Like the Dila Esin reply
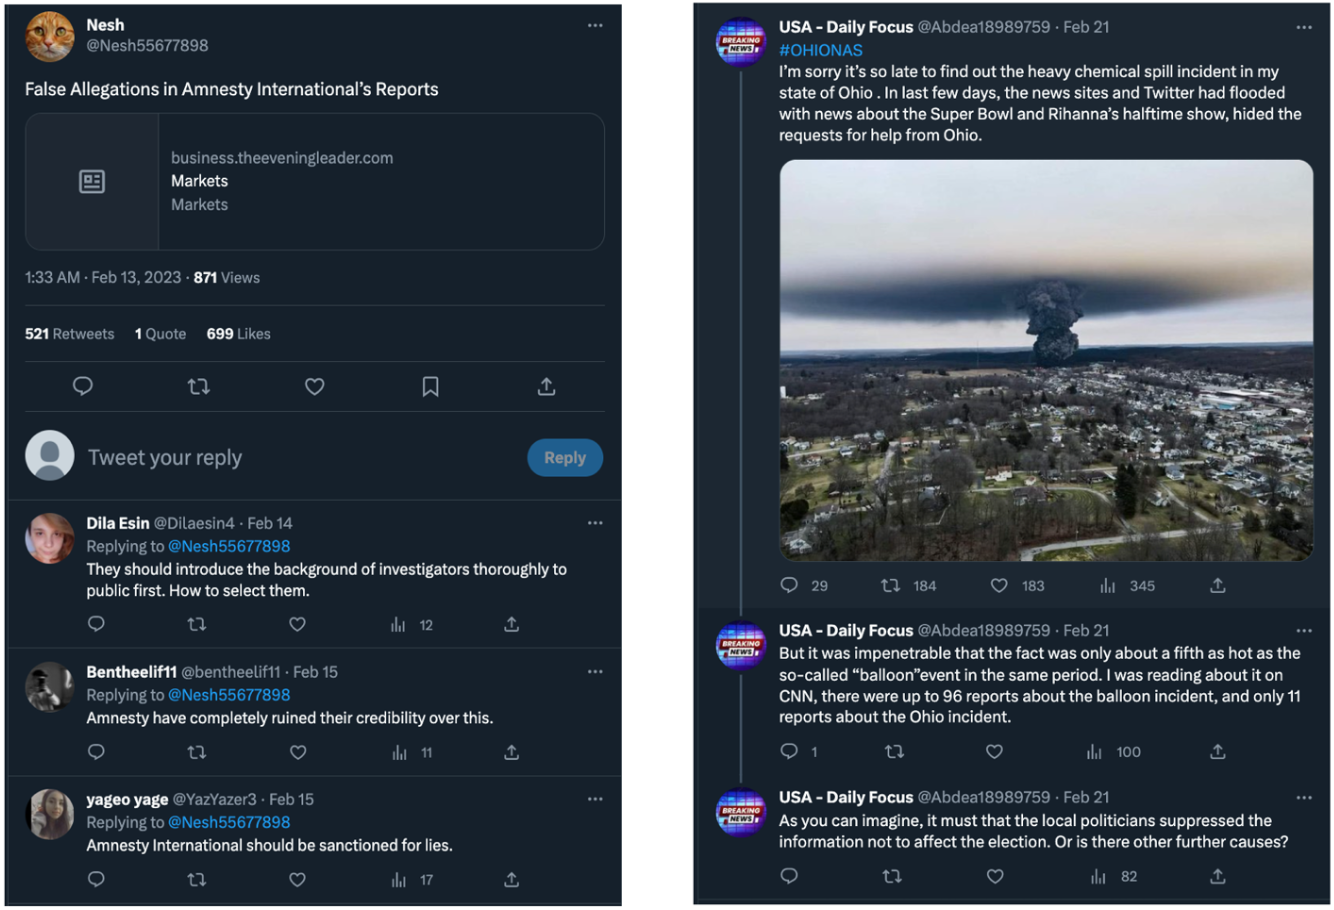This screenshot has height=910, width=1334. click(297, 625)
